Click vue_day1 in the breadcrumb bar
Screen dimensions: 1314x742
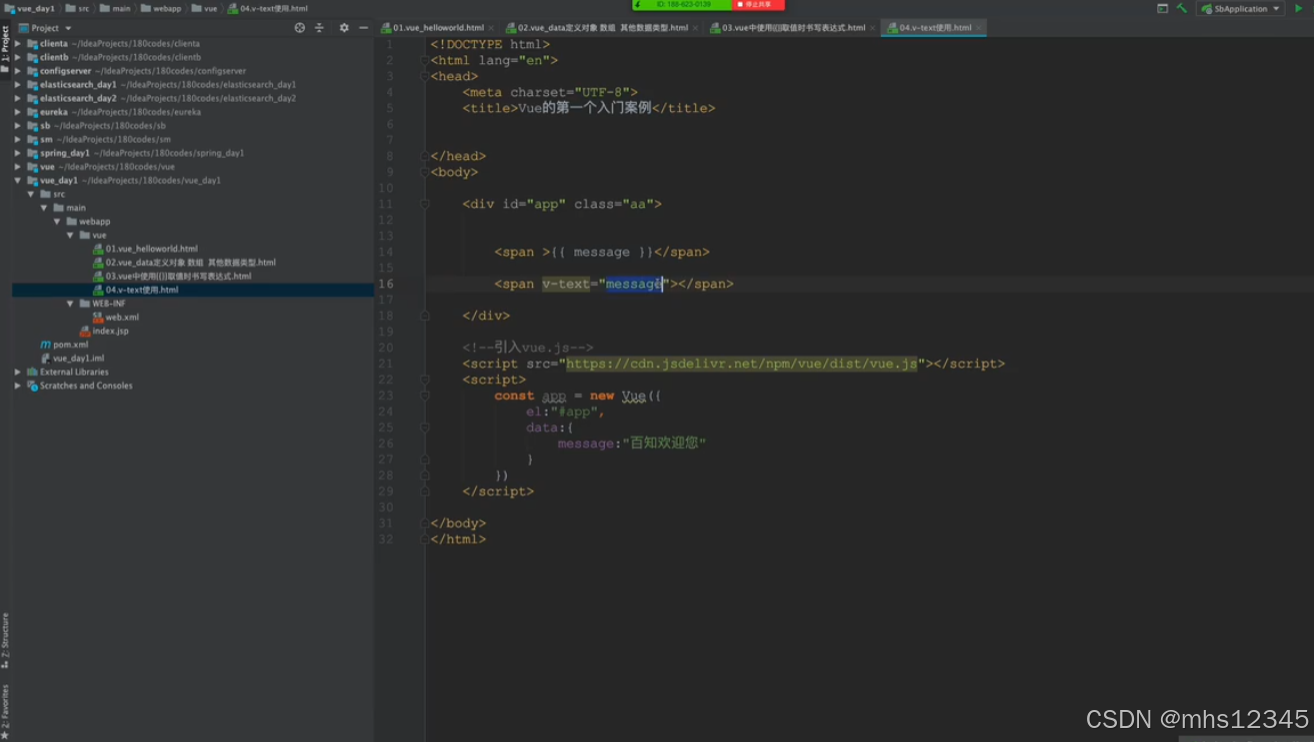pos(30,8)
